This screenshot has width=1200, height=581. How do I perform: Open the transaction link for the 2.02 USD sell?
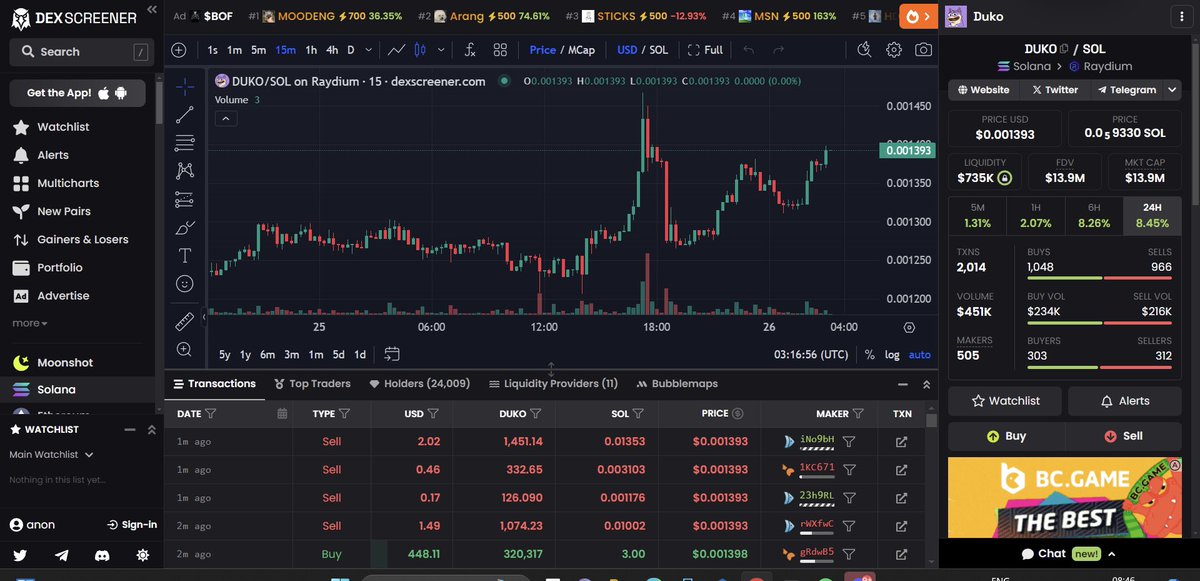pyautogui.click(x=901, y=441)
